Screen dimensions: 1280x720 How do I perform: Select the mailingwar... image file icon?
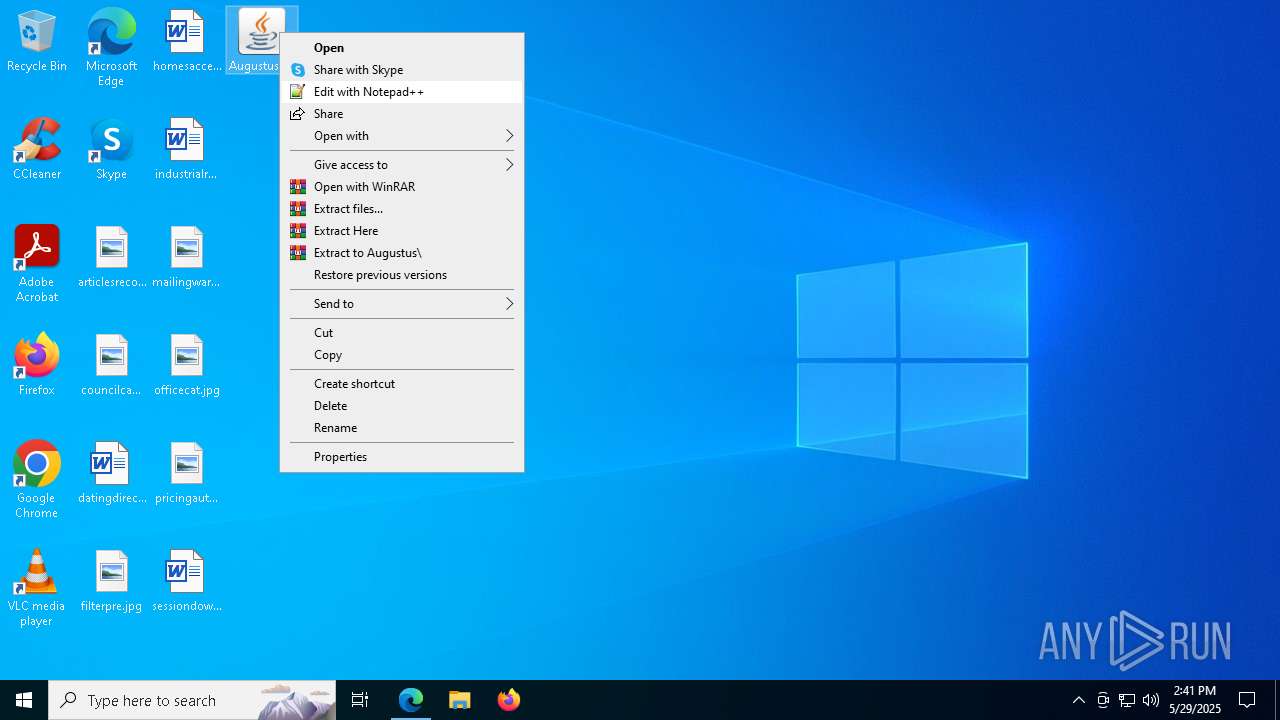click(186, 258)
